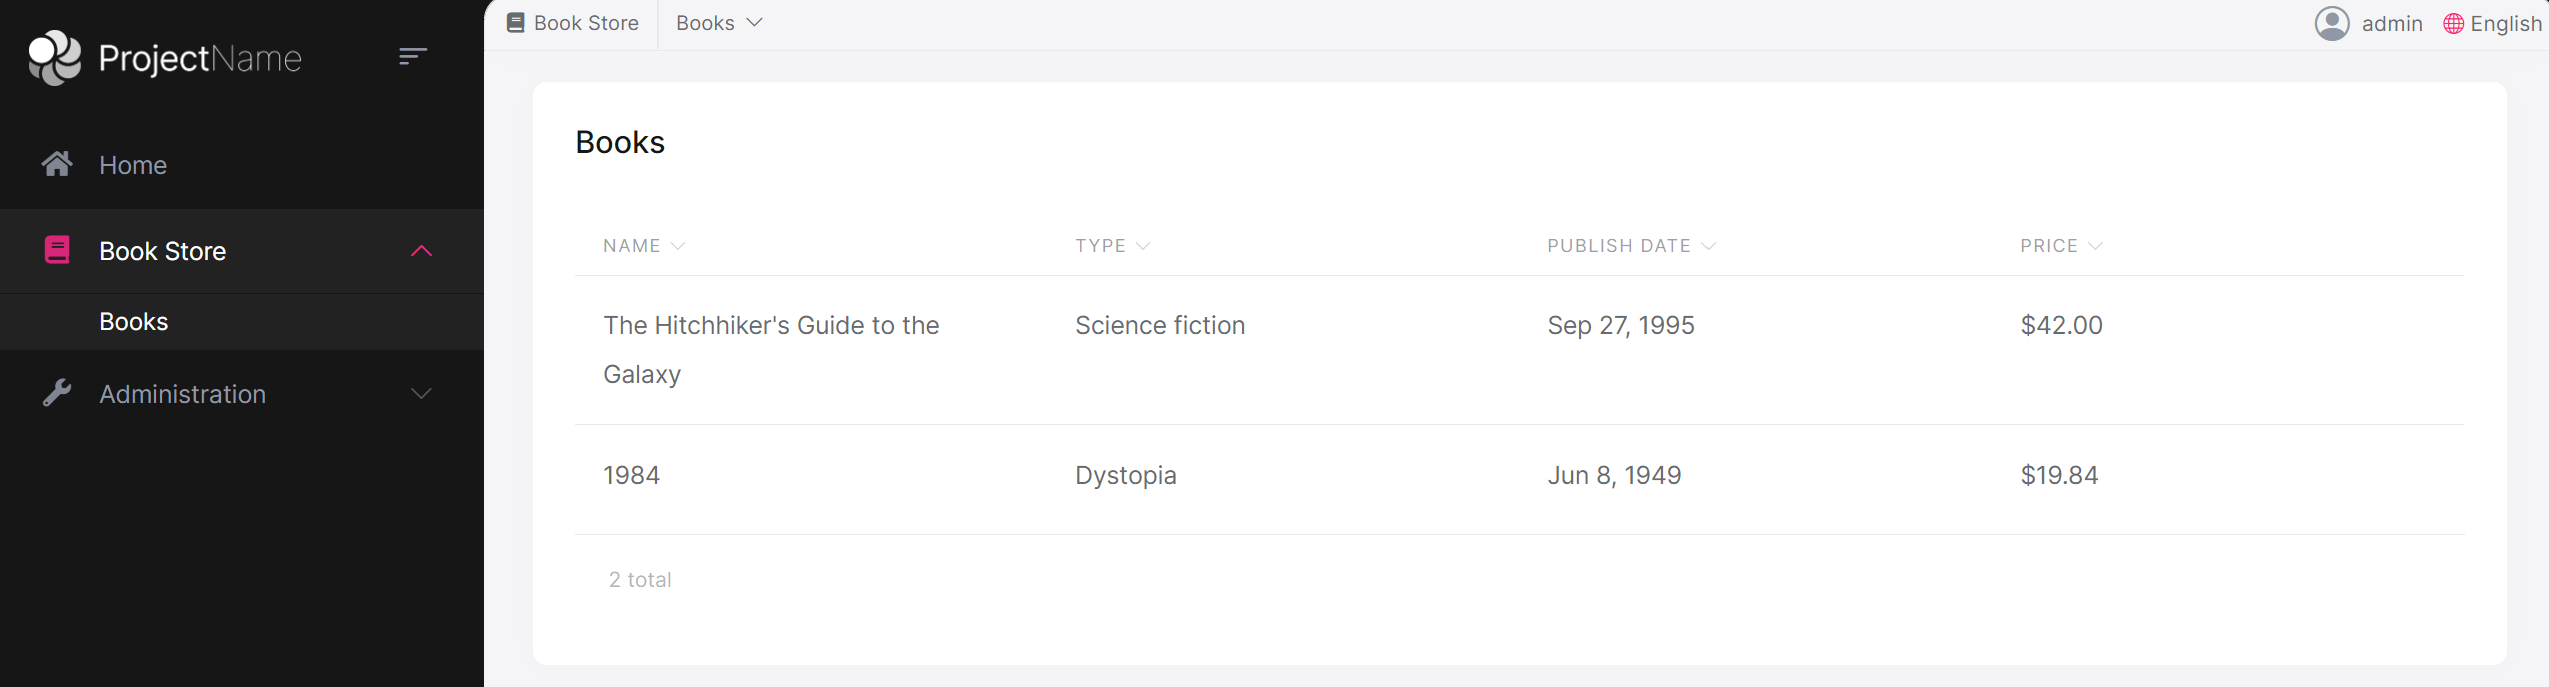Open the NAME column sort dropdown
This screenshot has height=687, width=2549.
(678, 245)
